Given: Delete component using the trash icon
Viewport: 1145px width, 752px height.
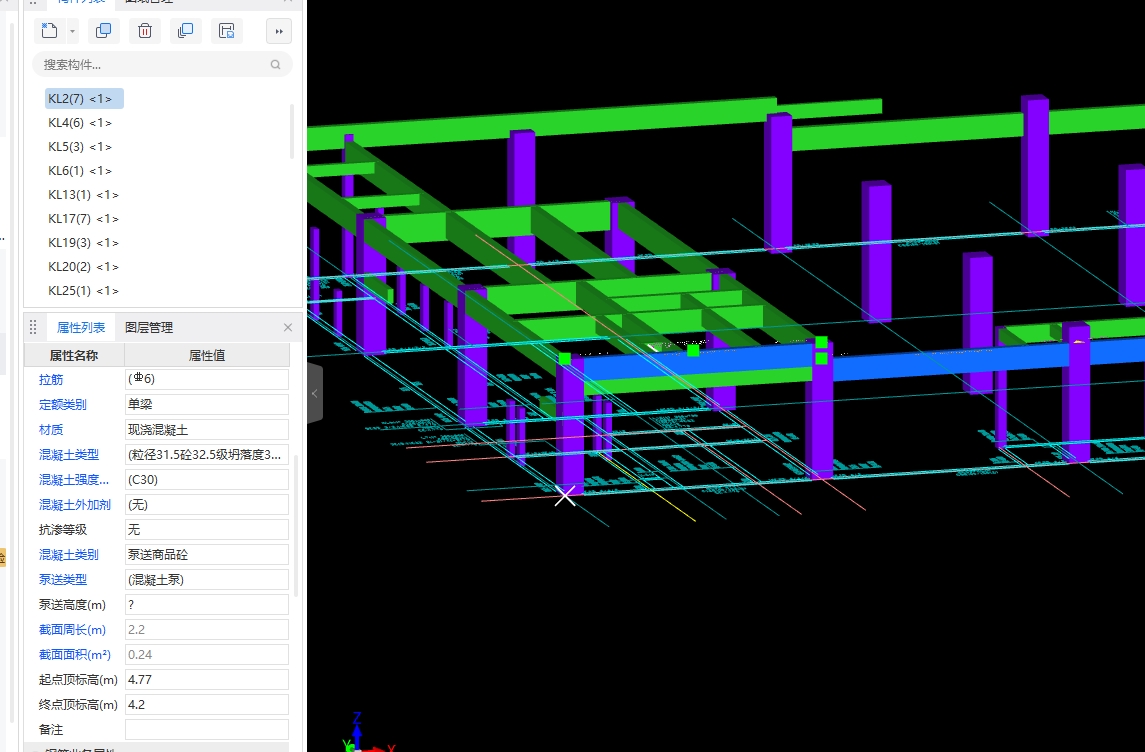Looking at the screenshot, I should pyautogui.click(x=145, y=31).
